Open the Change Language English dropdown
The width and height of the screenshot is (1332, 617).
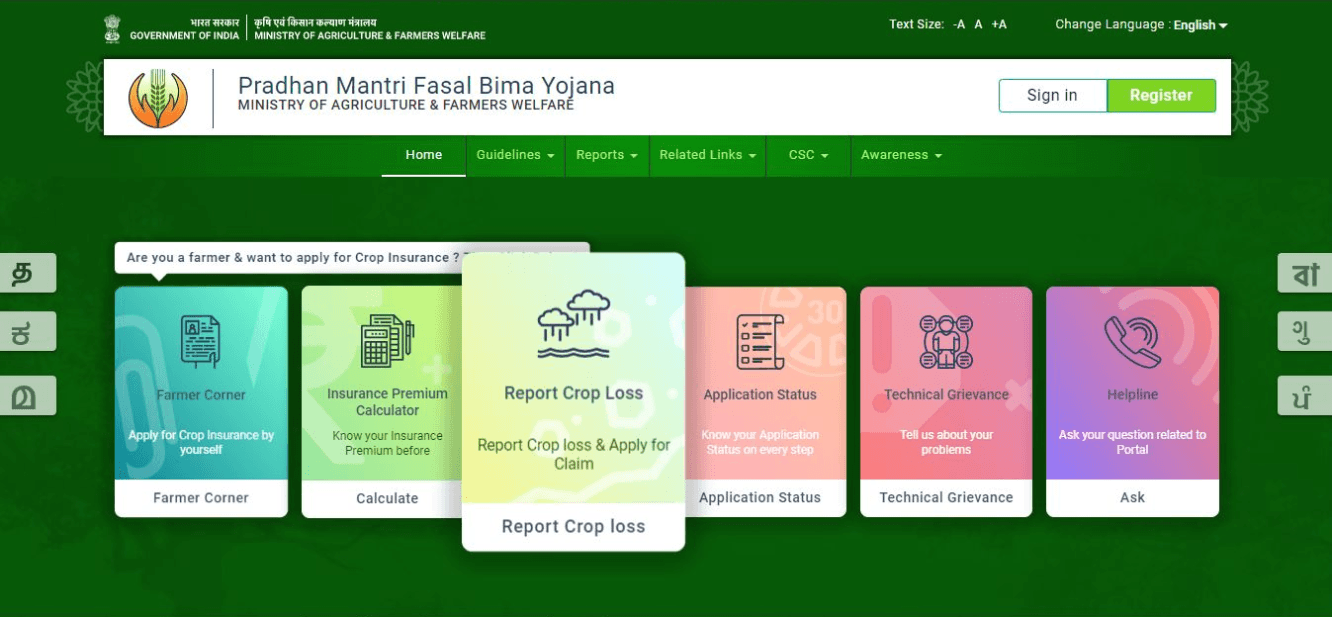(1200, 25)
